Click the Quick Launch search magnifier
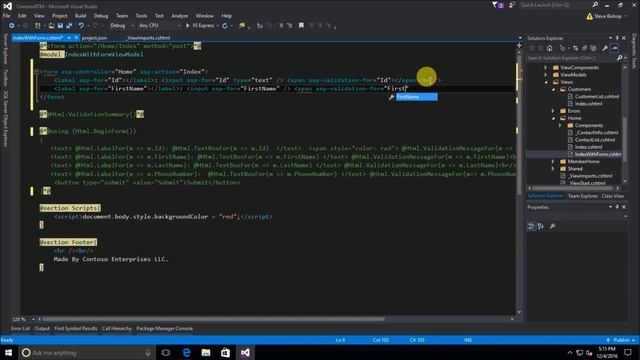Viewport: 640px width, 360px height. click(x=595, y=5)
